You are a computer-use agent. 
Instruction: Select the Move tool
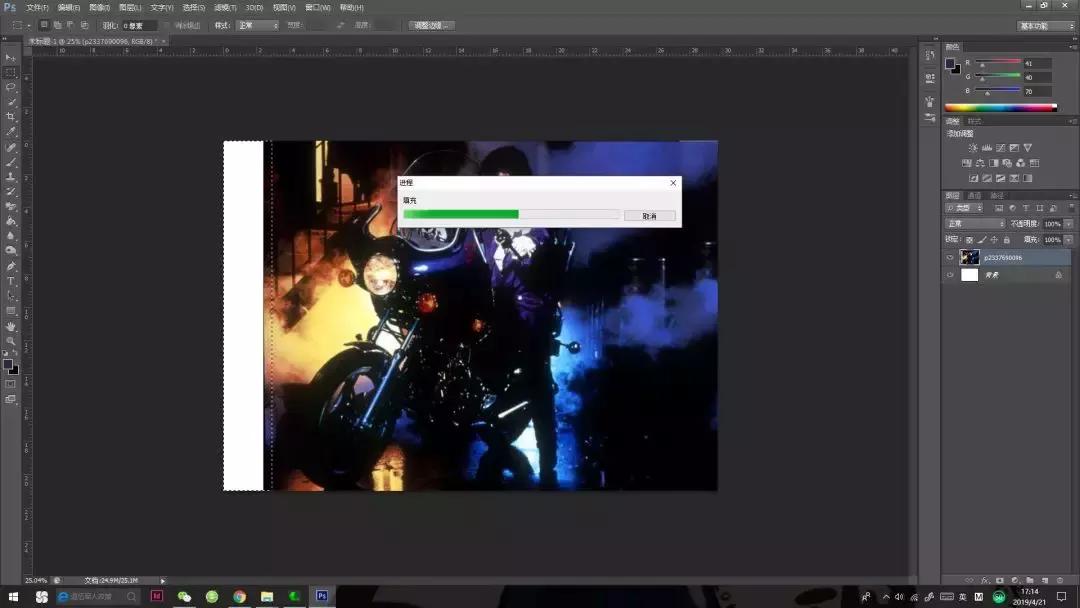11,57
